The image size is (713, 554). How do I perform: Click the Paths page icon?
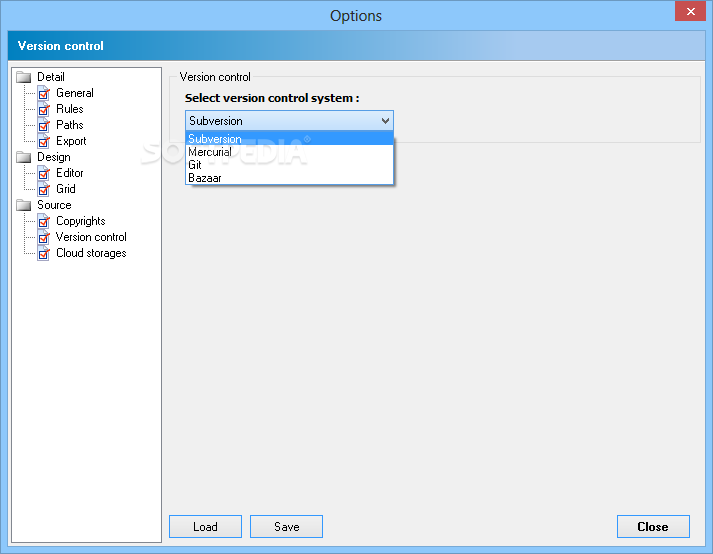tap(44, 125)
